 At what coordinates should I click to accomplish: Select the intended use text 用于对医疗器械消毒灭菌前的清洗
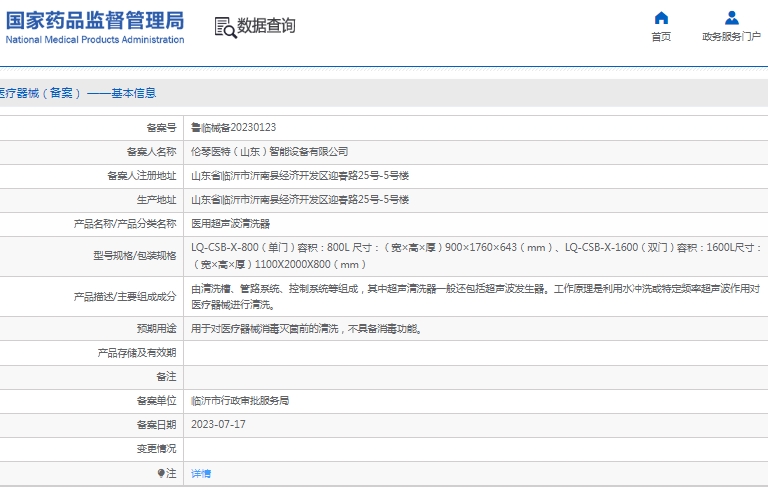point(307,328)
